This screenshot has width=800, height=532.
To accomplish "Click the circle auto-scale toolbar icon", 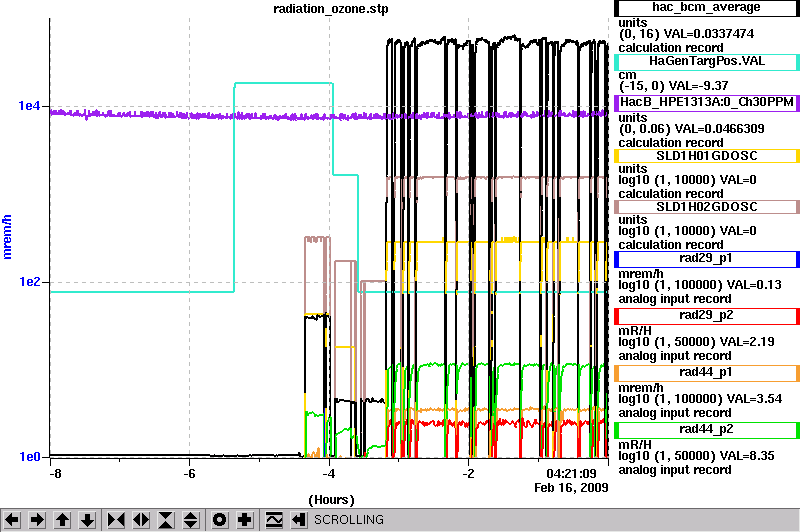I will (219, 520).
